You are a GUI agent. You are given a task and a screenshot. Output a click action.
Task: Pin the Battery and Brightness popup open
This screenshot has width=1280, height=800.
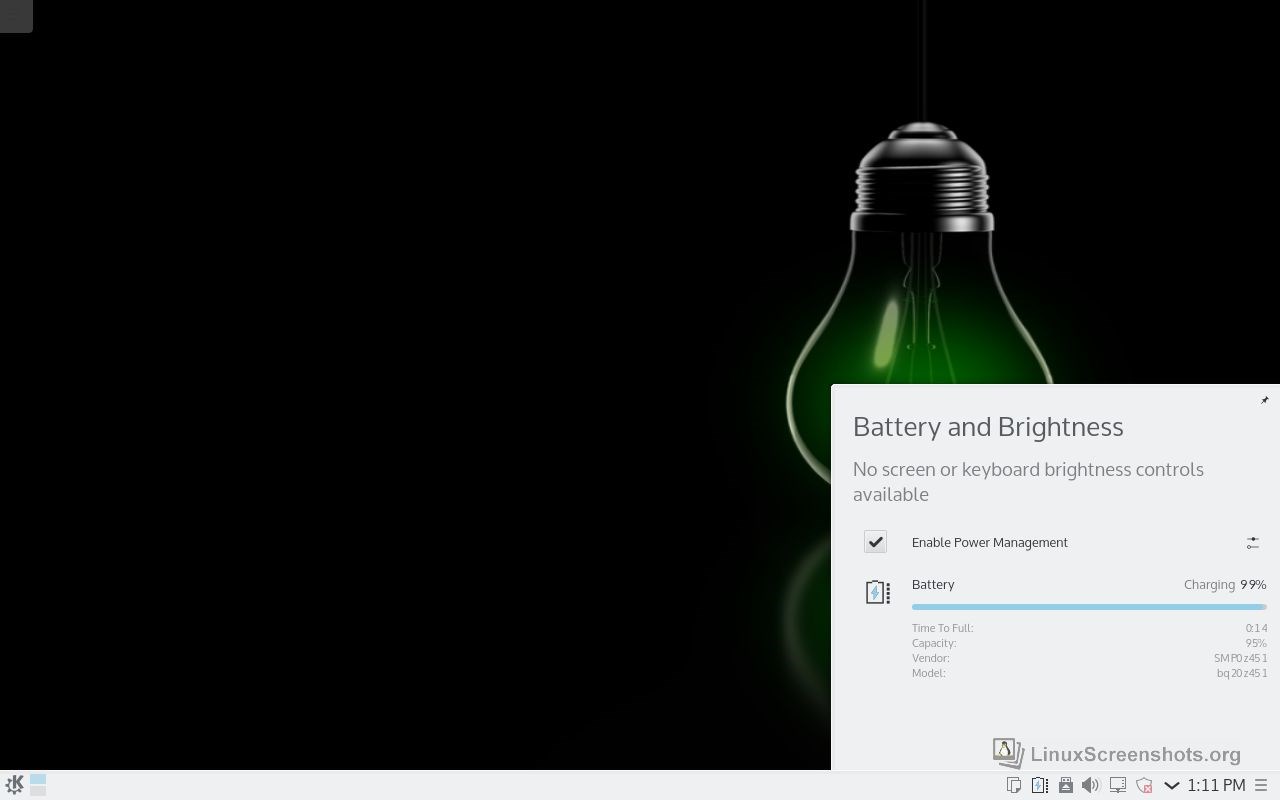[1264, 400]
